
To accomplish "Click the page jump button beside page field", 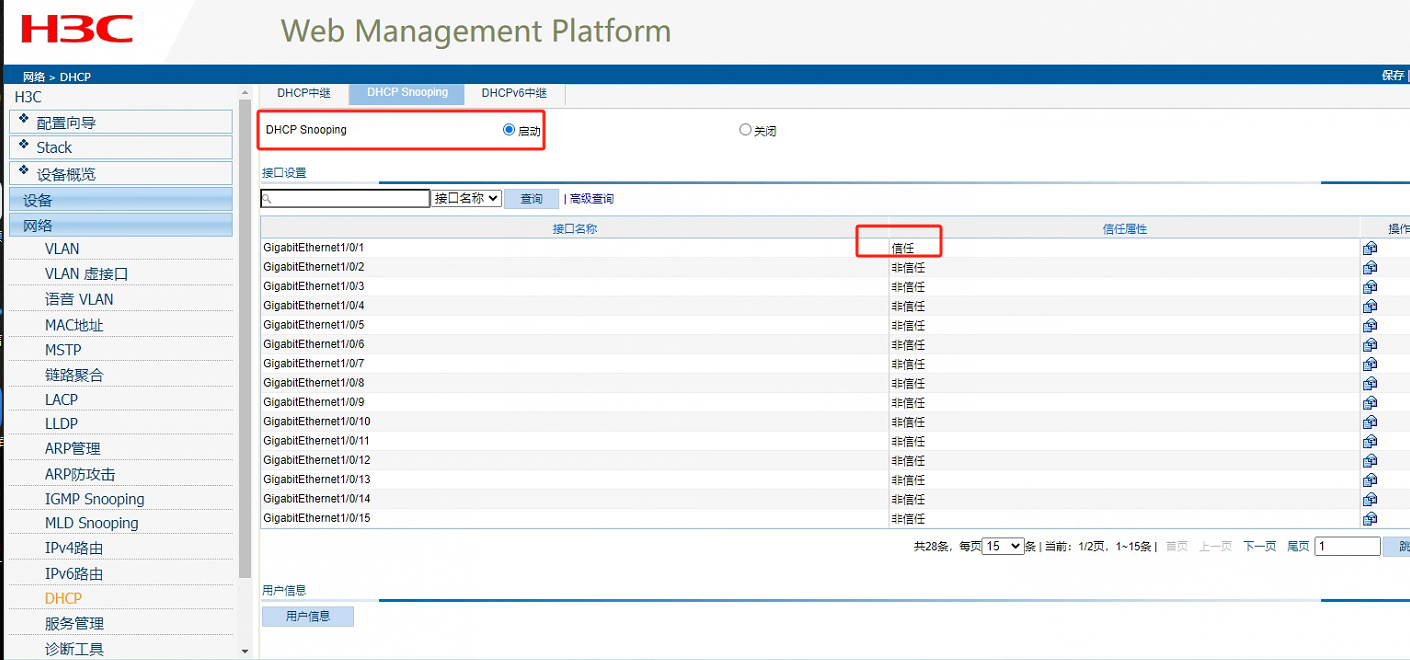I will click(x=1397, y=546).
